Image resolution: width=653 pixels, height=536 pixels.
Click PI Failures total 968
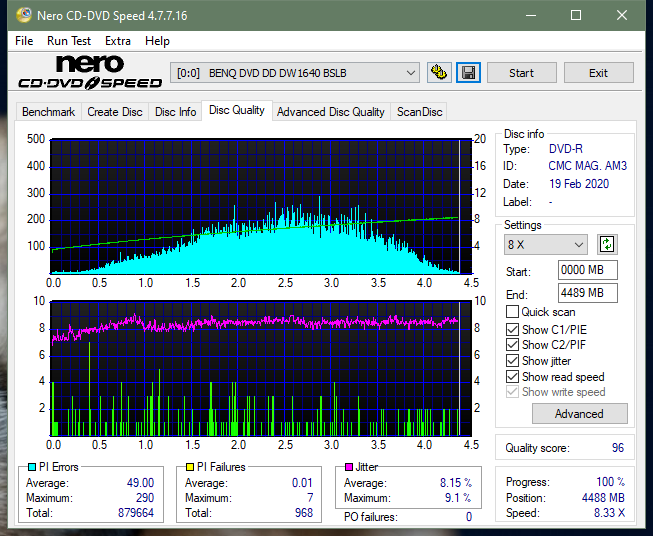pyautogui.click(x=304, y=513)
